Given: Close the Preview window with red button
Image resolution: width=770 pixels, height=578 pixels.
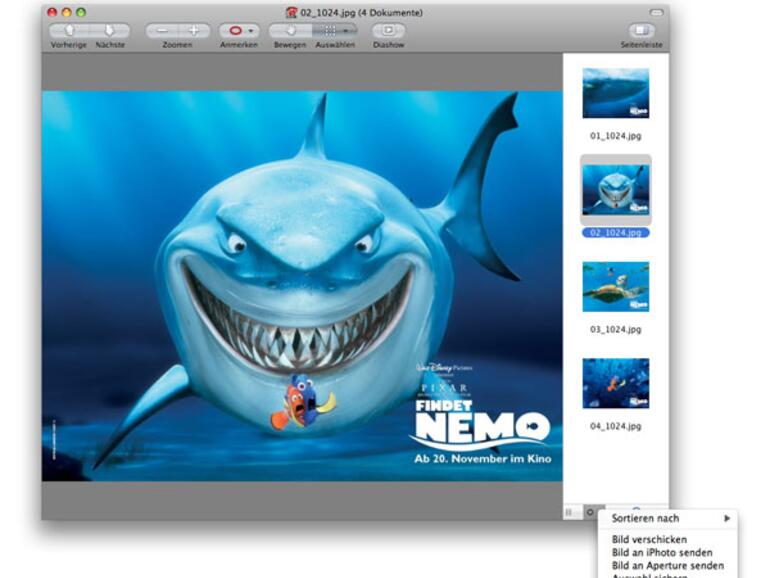Looking at the screenshot, I should (x=52, y=12).
